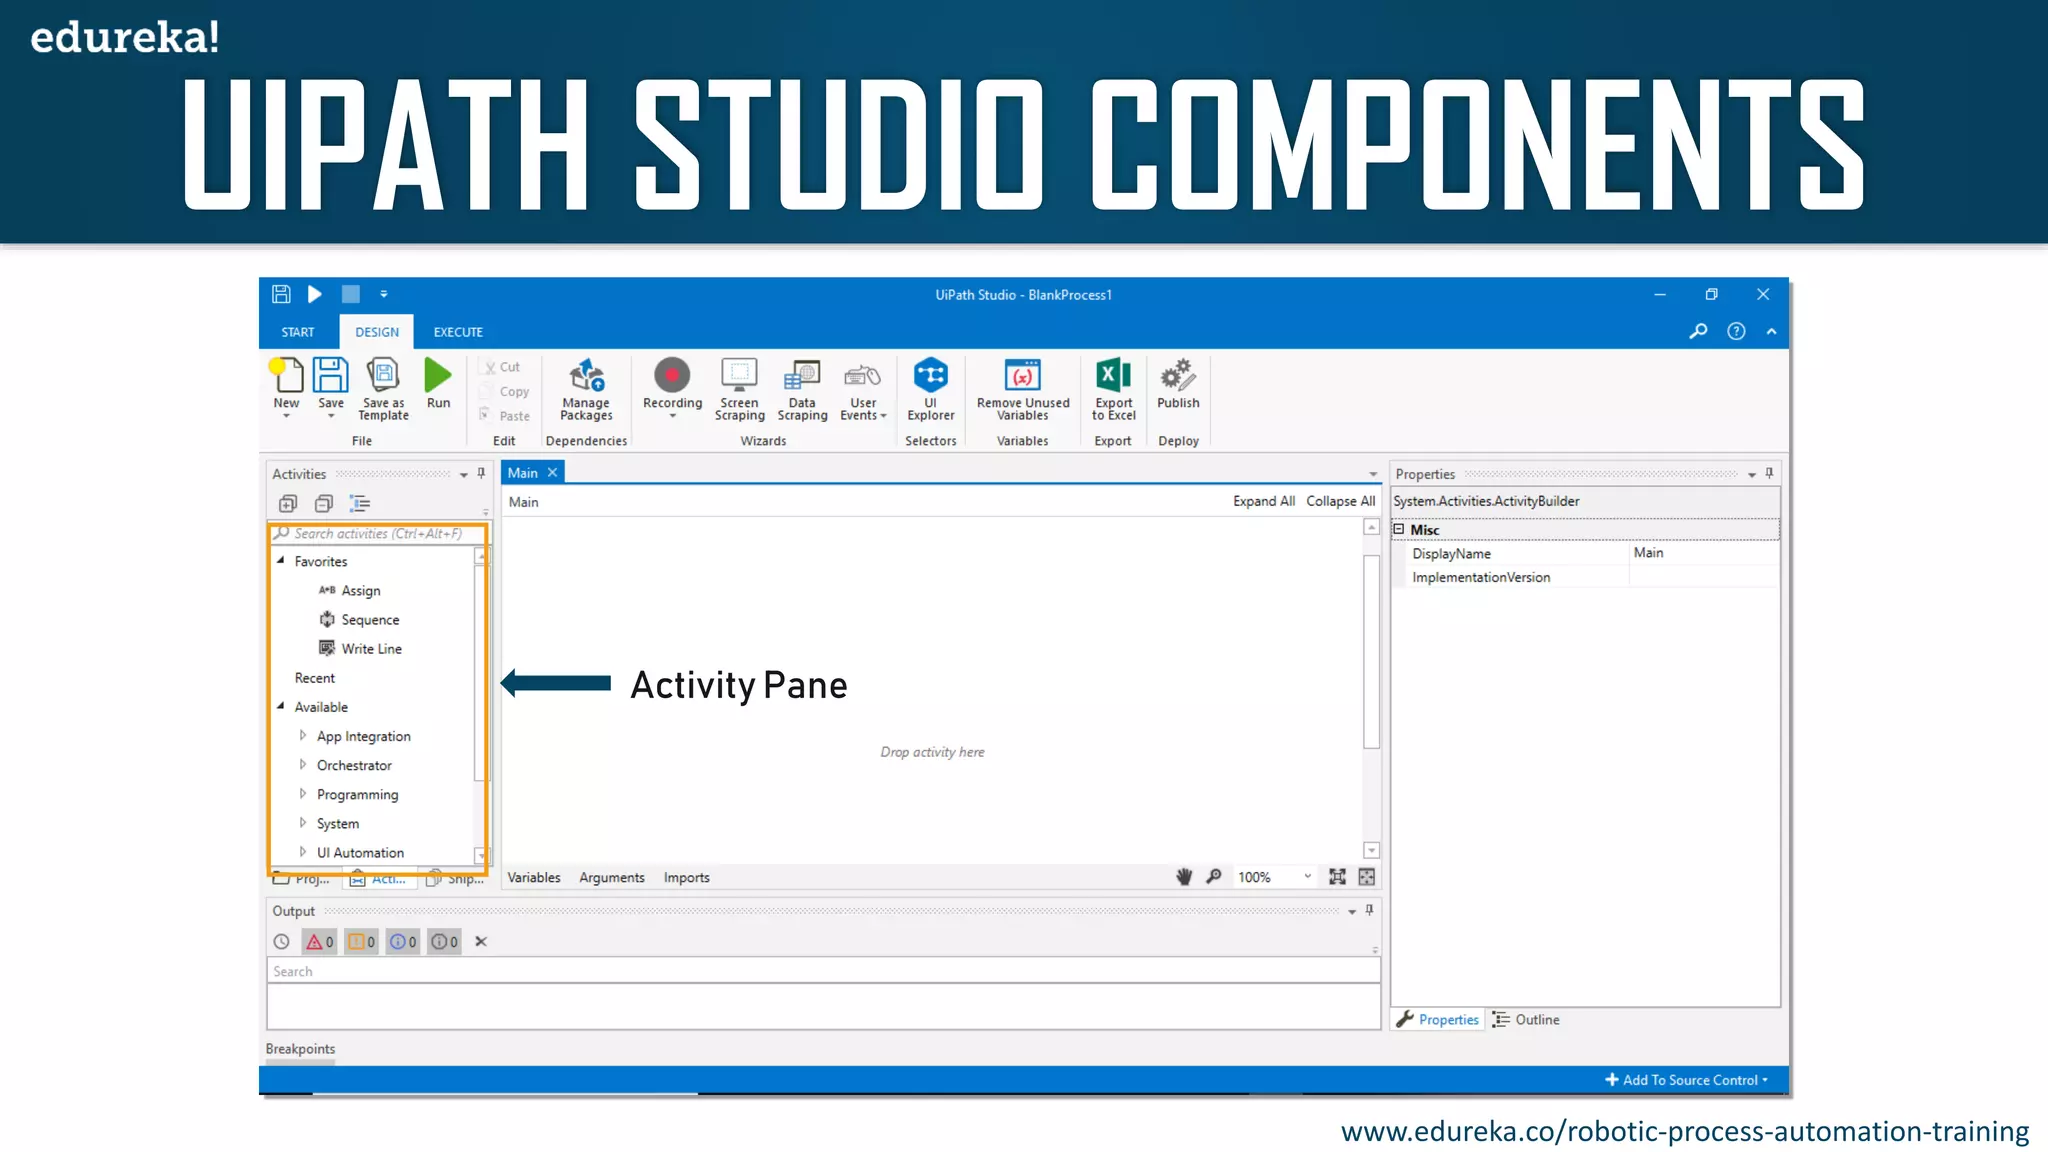2048x1152 pixels.
Task: Switch to the EXECUTE ribbon tab
Action: 458,332
